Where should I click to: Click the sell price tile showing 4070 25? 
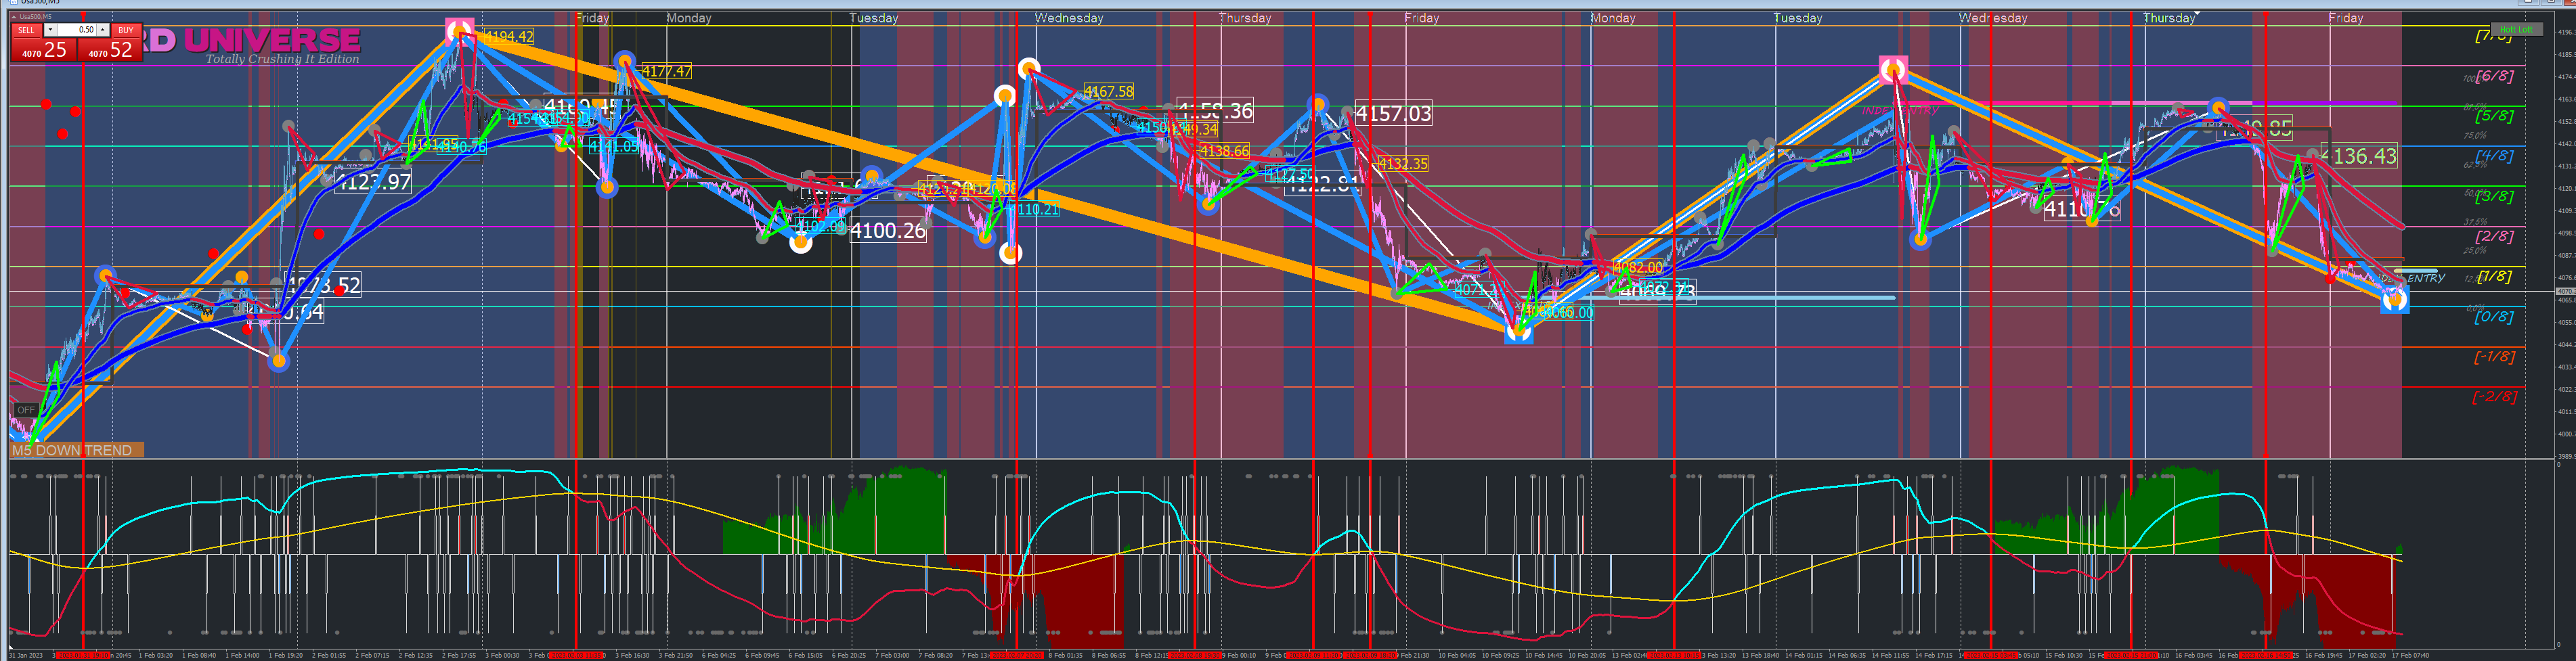(43, 50)
